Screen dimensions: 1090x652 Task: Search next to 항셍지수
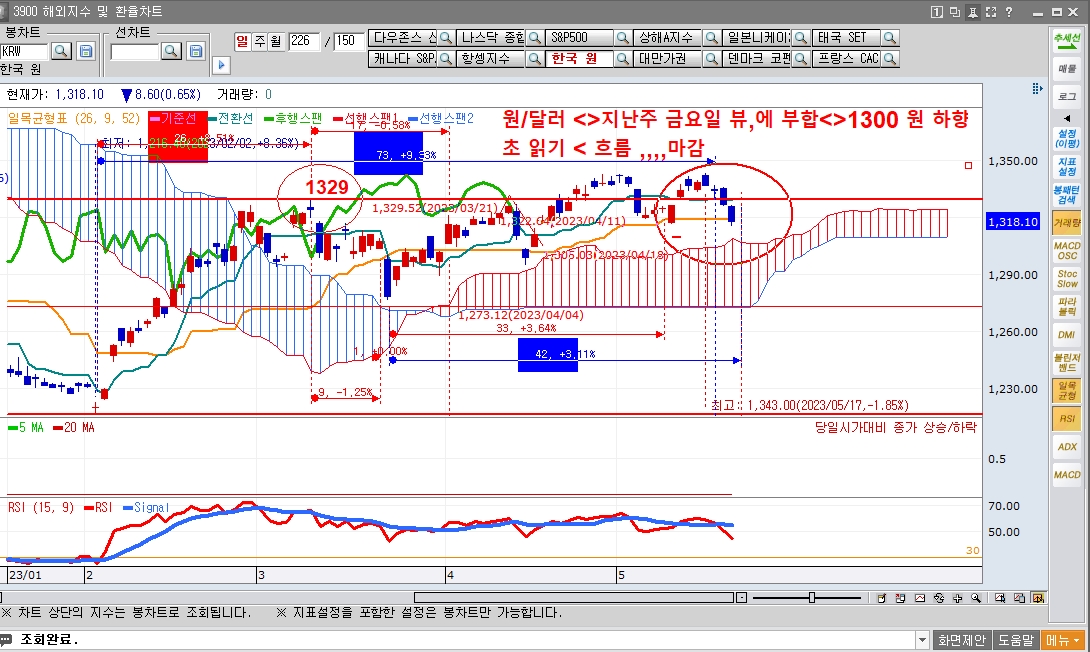535,59
